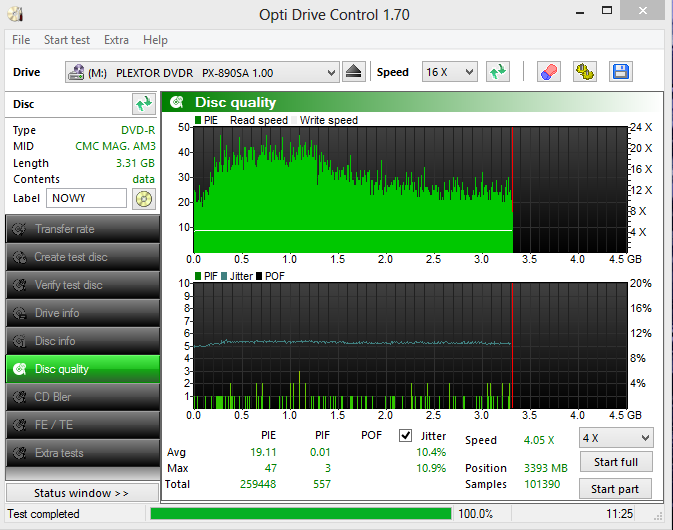Click the PIE total value 259448
This screenshot has width=673, height=530.
coord(258,485)
